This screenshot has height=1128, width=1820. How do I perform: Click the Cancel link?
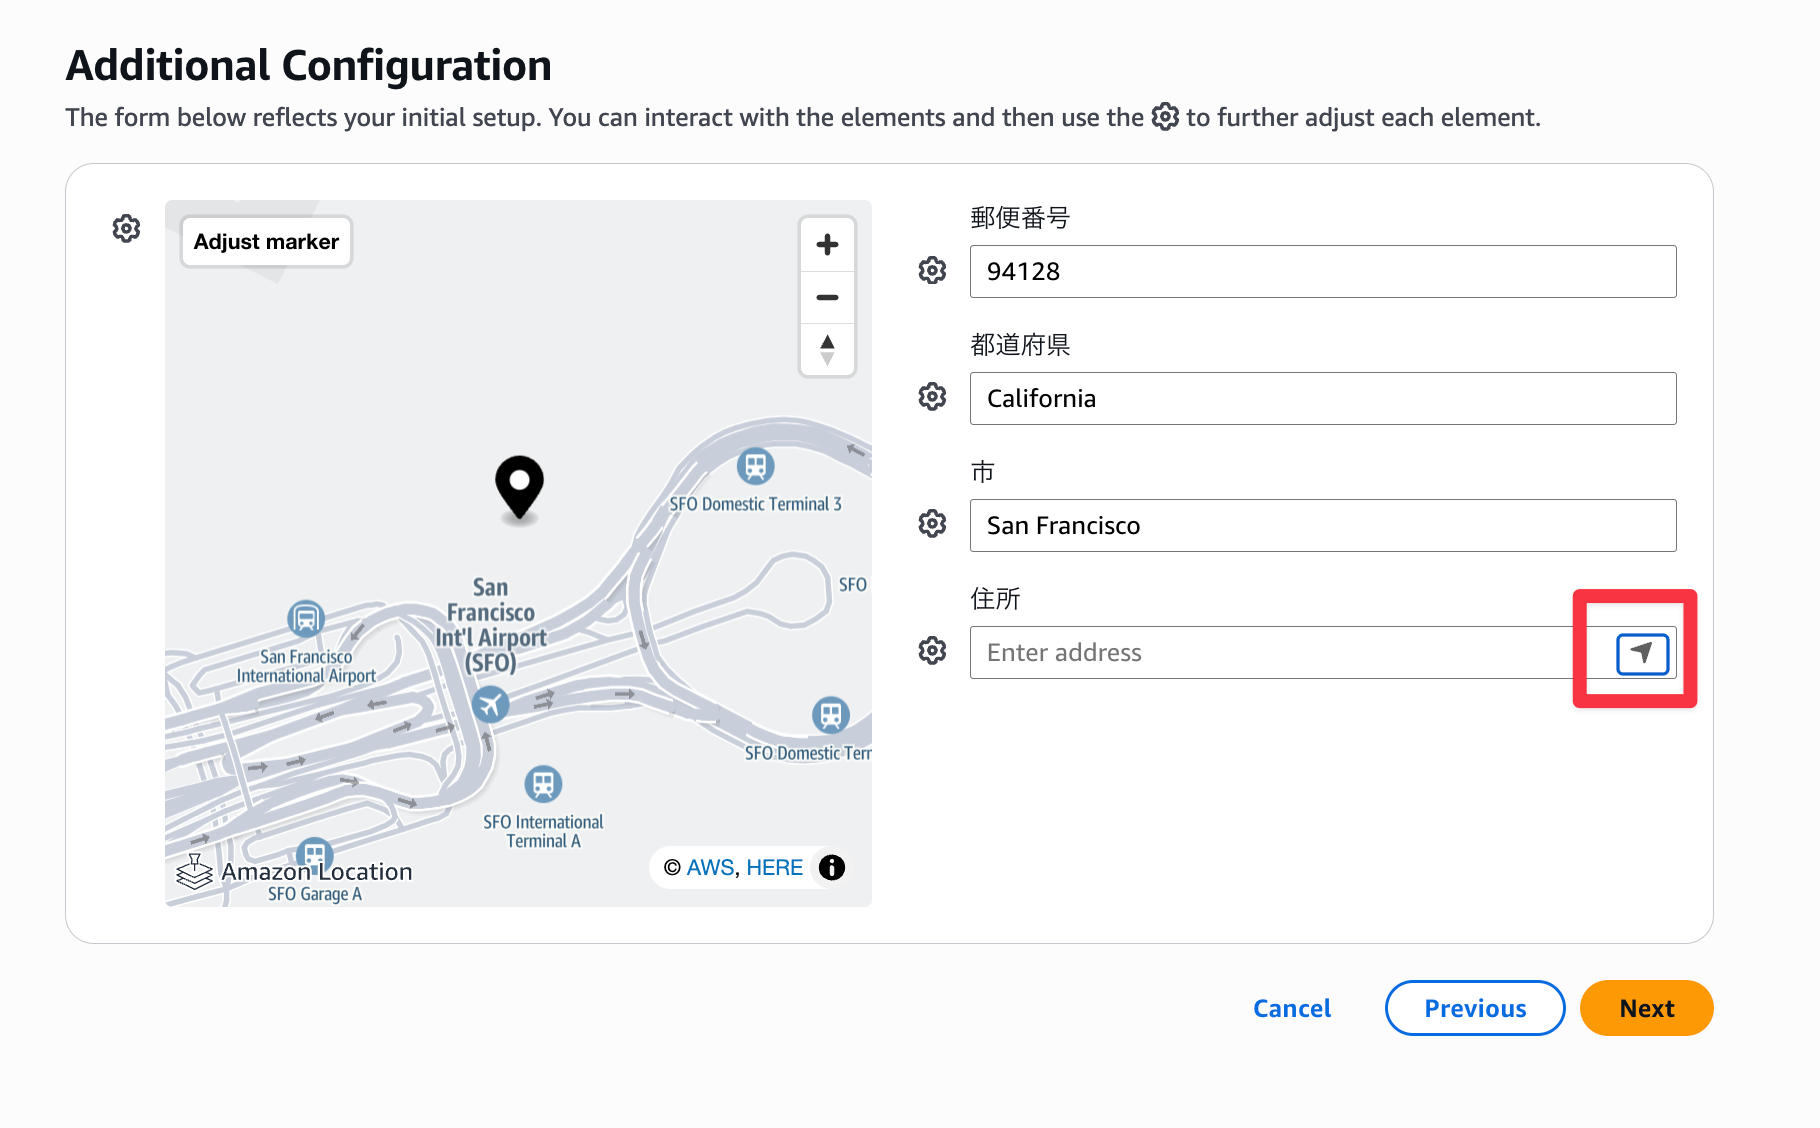1292,1008
